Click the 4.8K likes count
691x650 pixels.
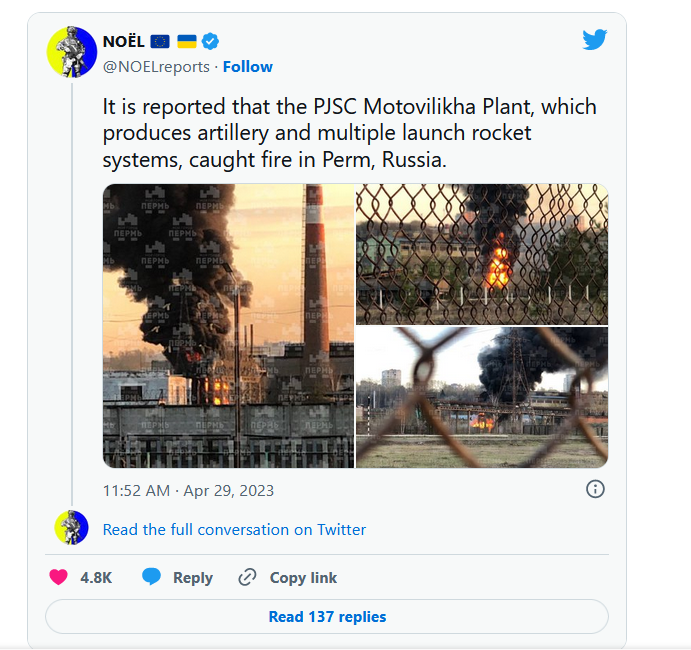coord(96,577)
